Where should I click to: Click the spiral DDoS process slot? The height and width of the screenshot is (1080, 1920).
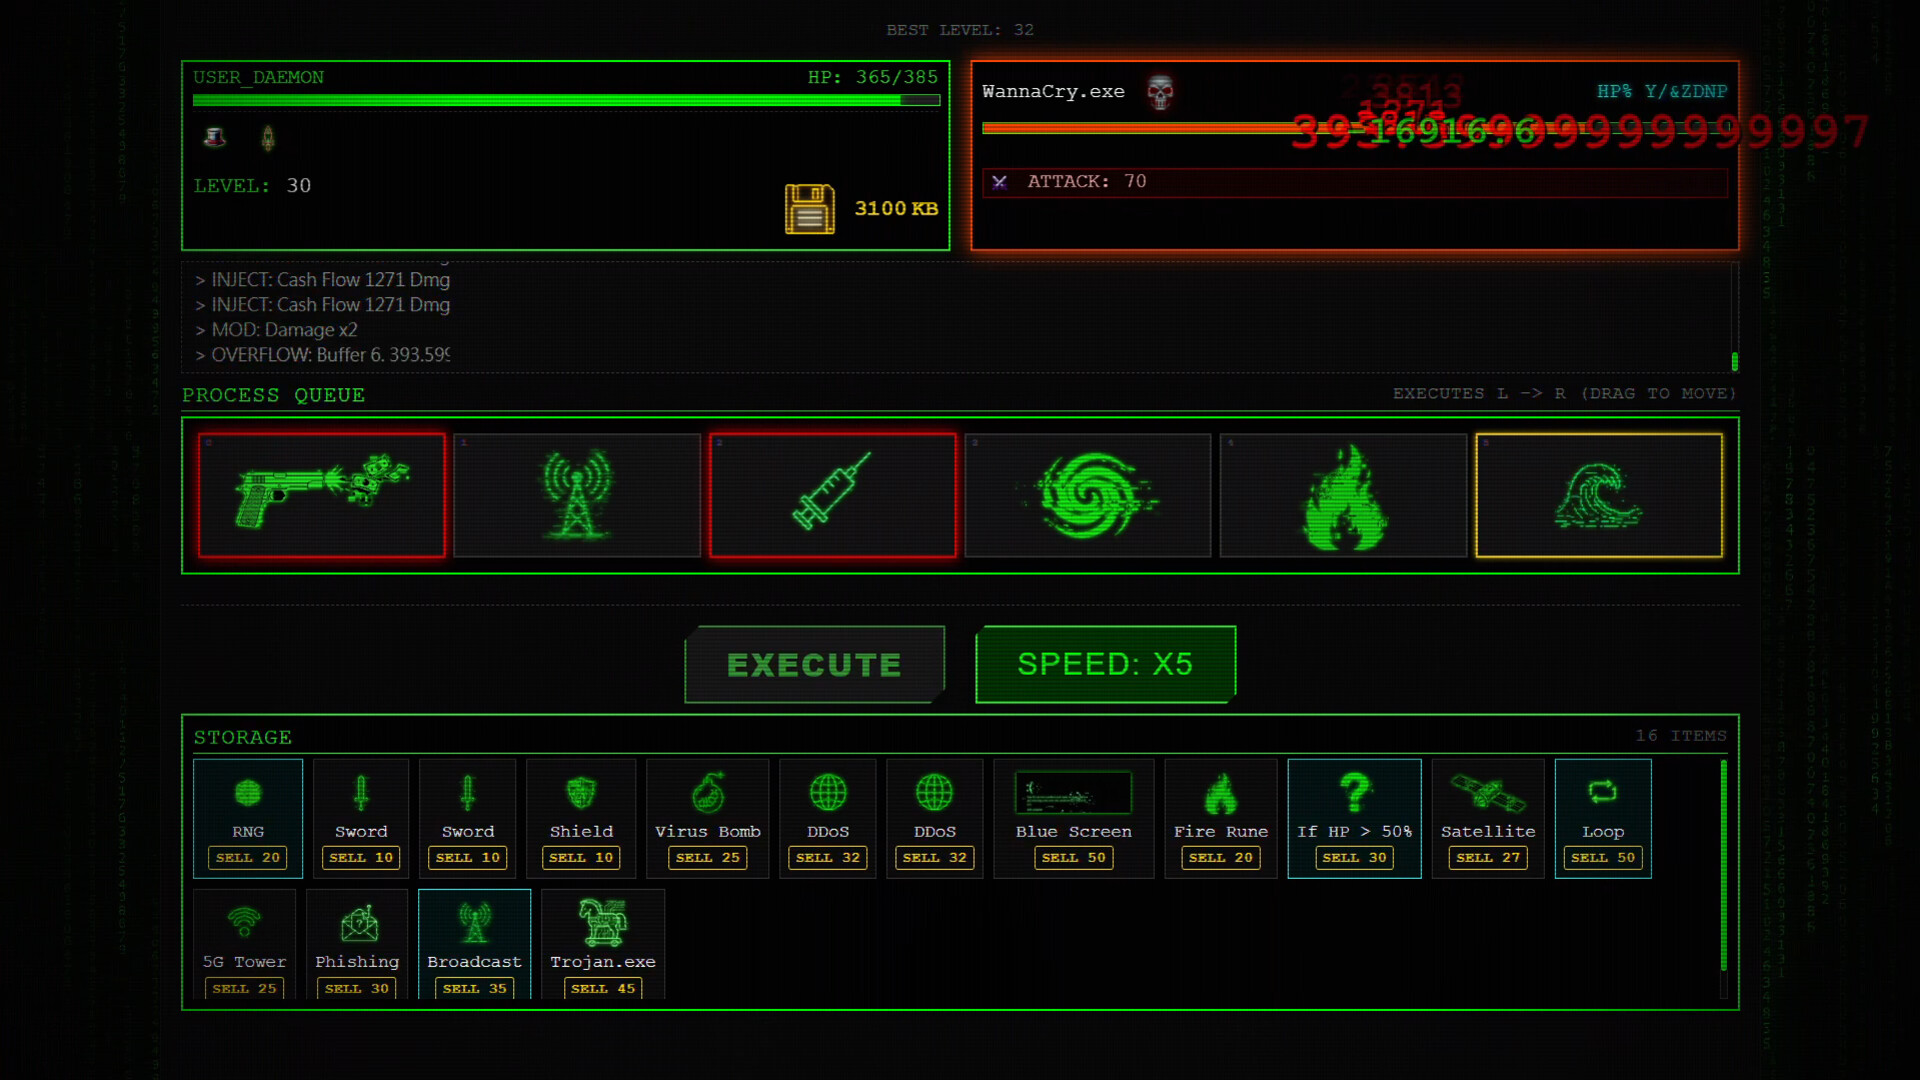pyautogui.click(x=1088, y=495)
